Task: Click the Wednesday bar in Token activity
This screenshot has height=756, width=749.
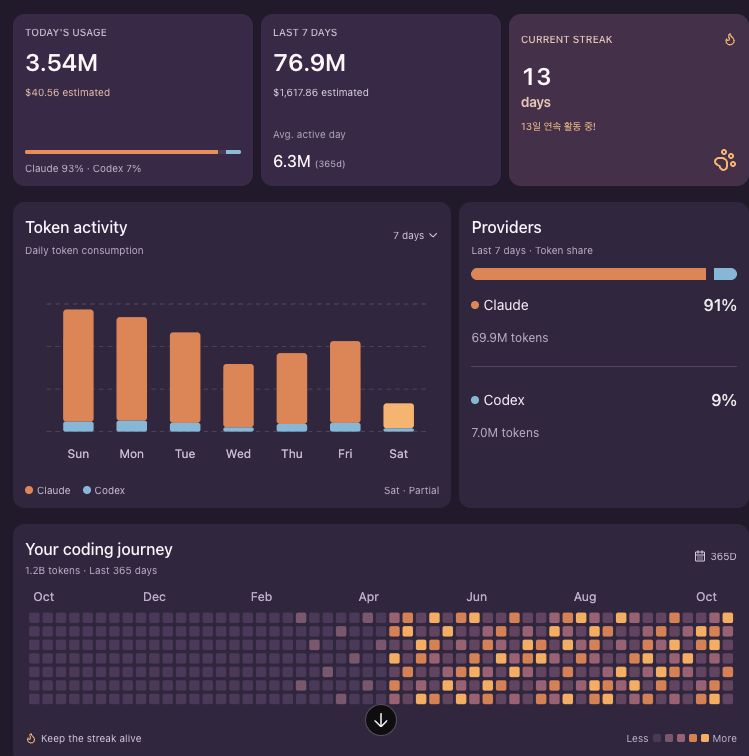Action: click(x=238, y=397)
